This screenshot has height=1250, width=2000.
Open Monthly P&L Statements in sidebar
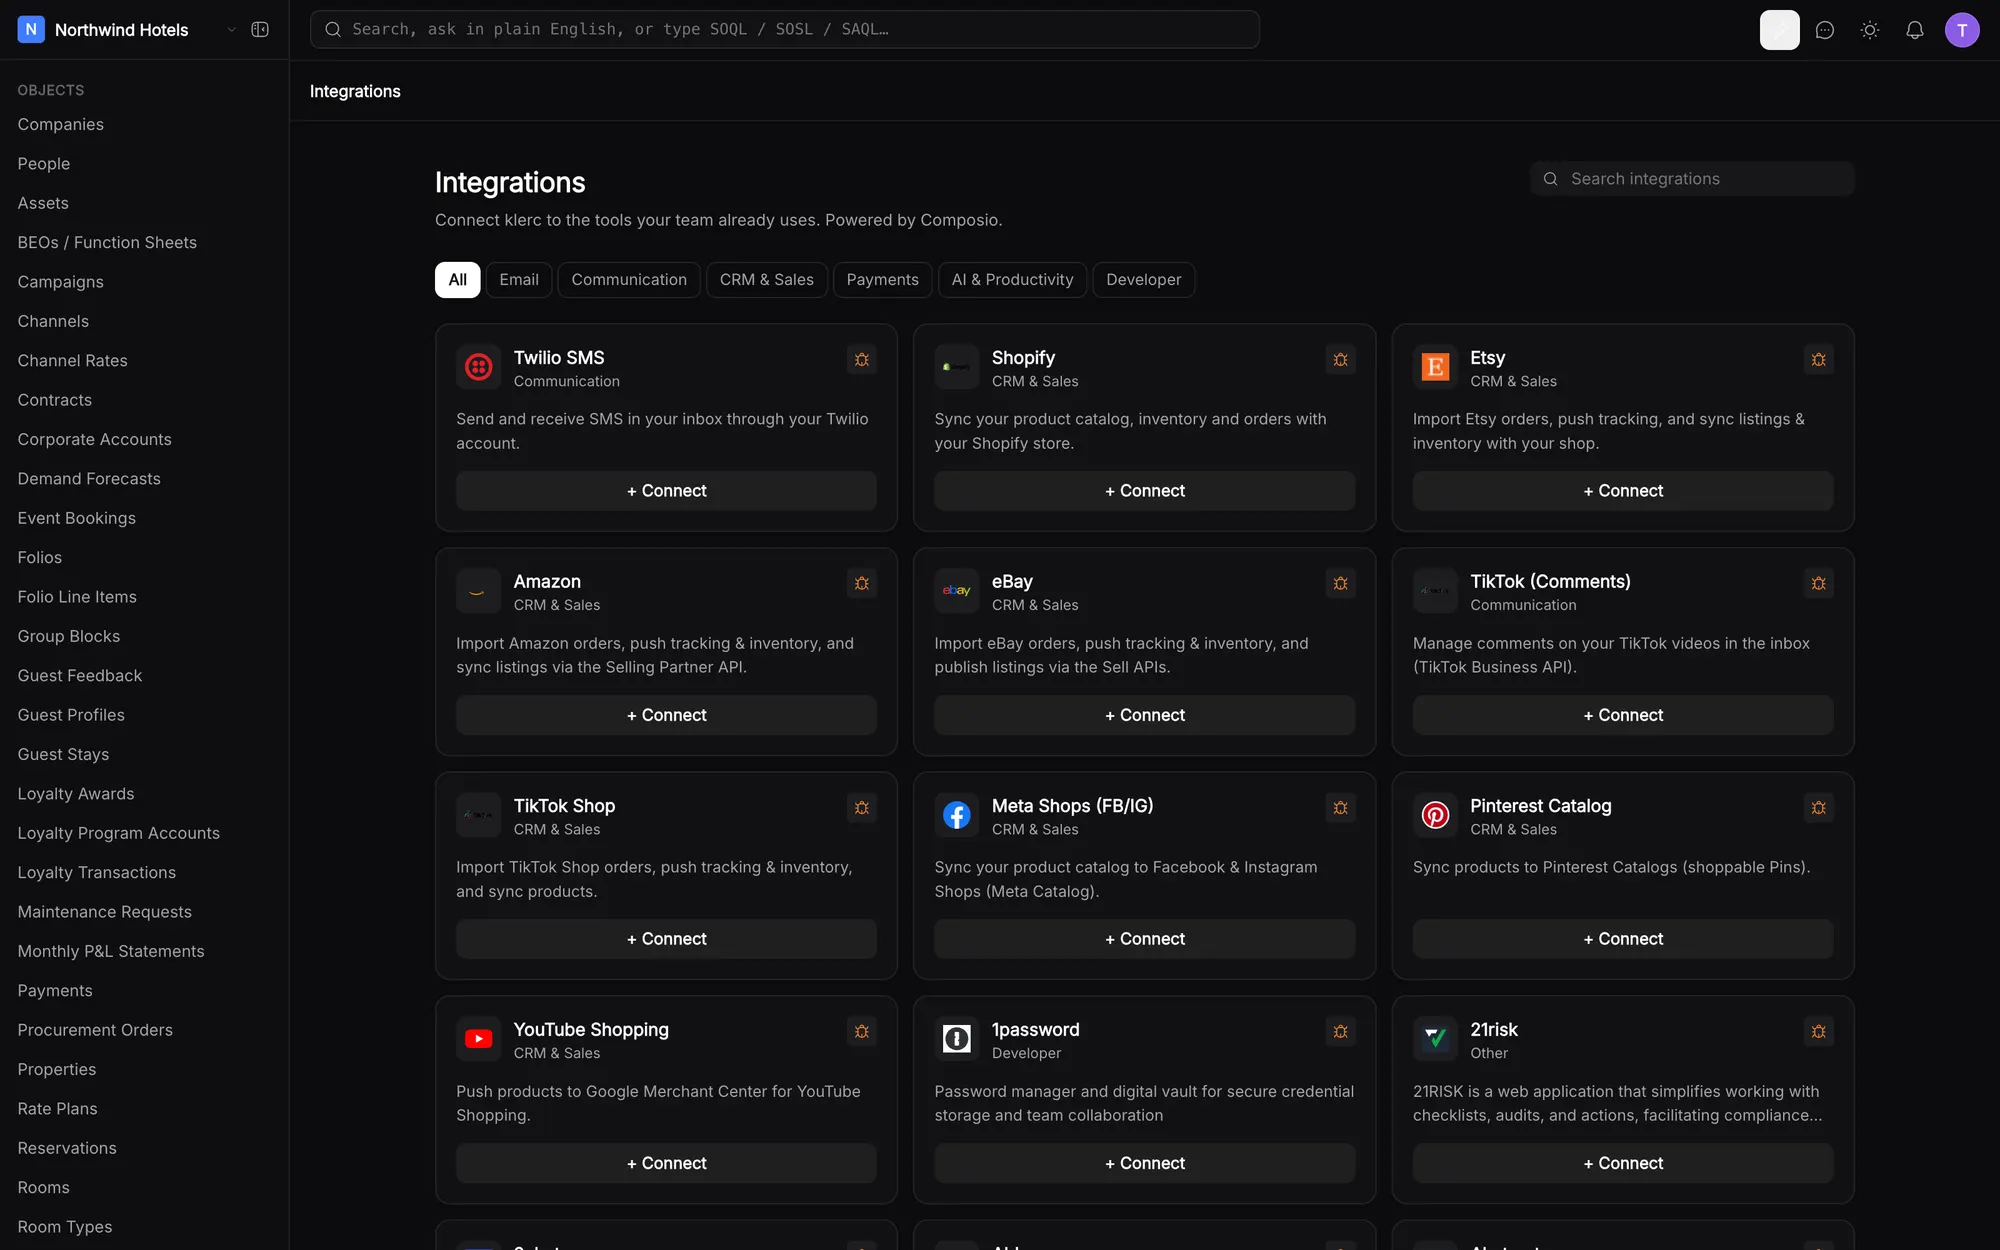point(110,951)
